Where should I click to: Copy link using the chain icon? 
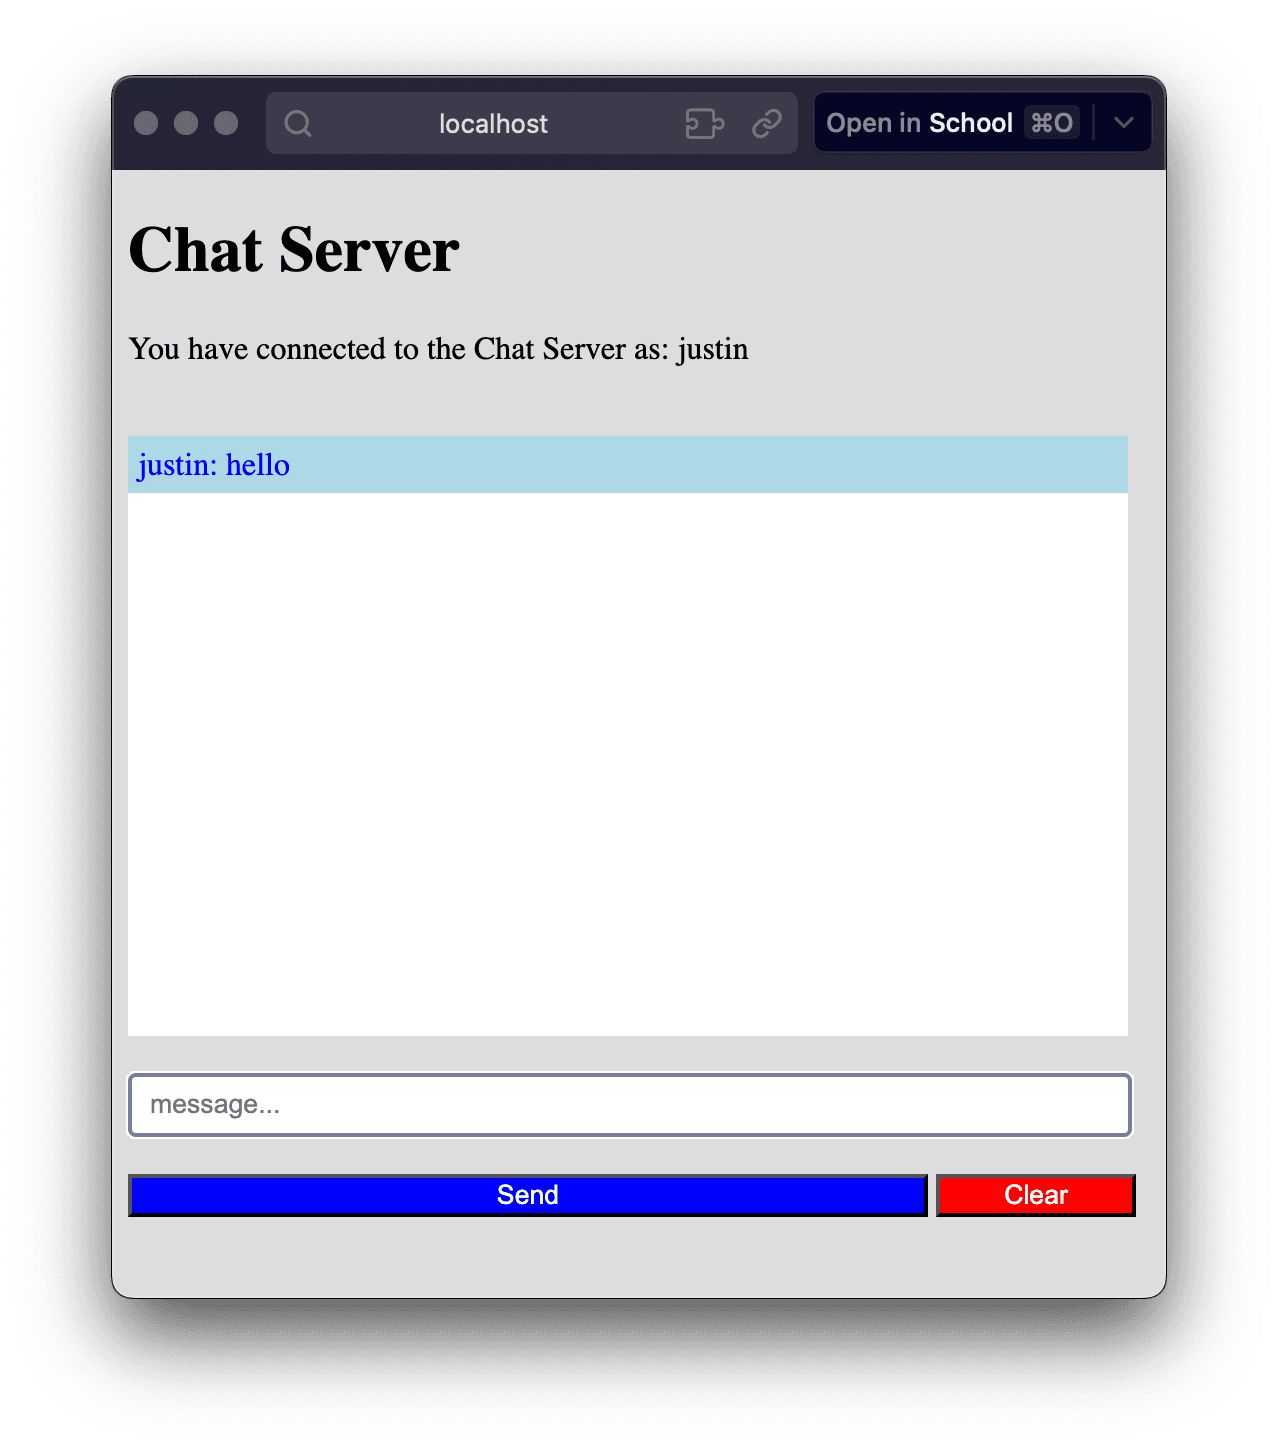tap(767, 123)
